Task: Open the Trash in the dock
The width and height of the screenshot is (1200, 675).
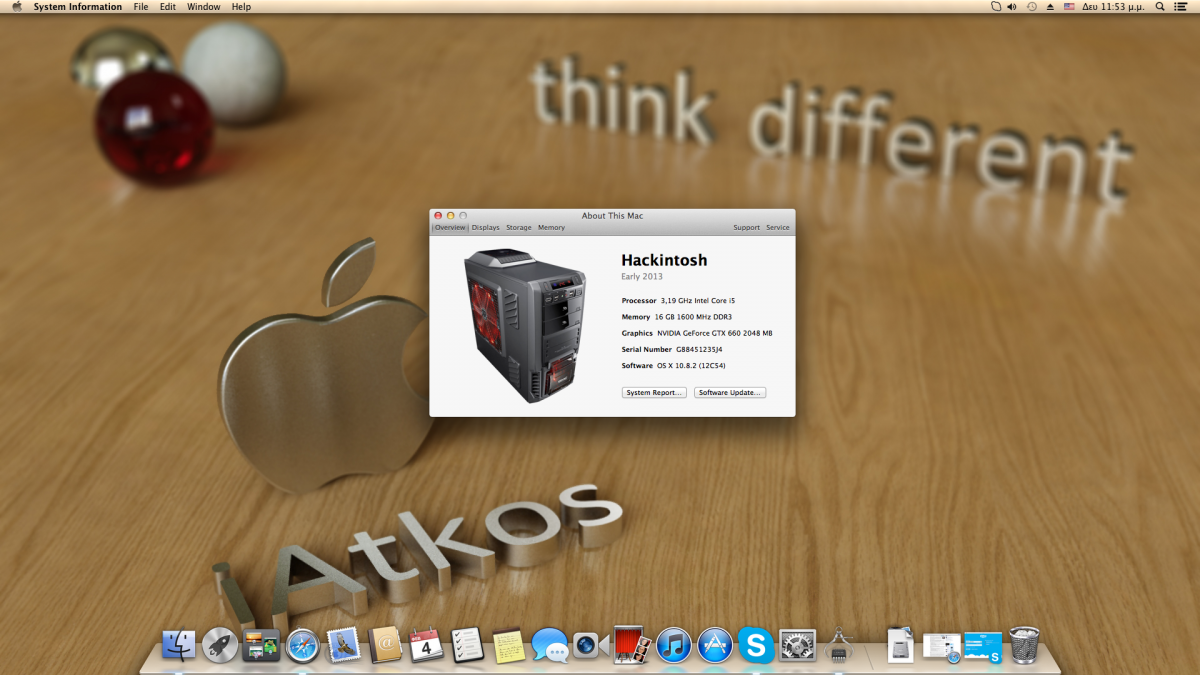Action: (1024, 645)
